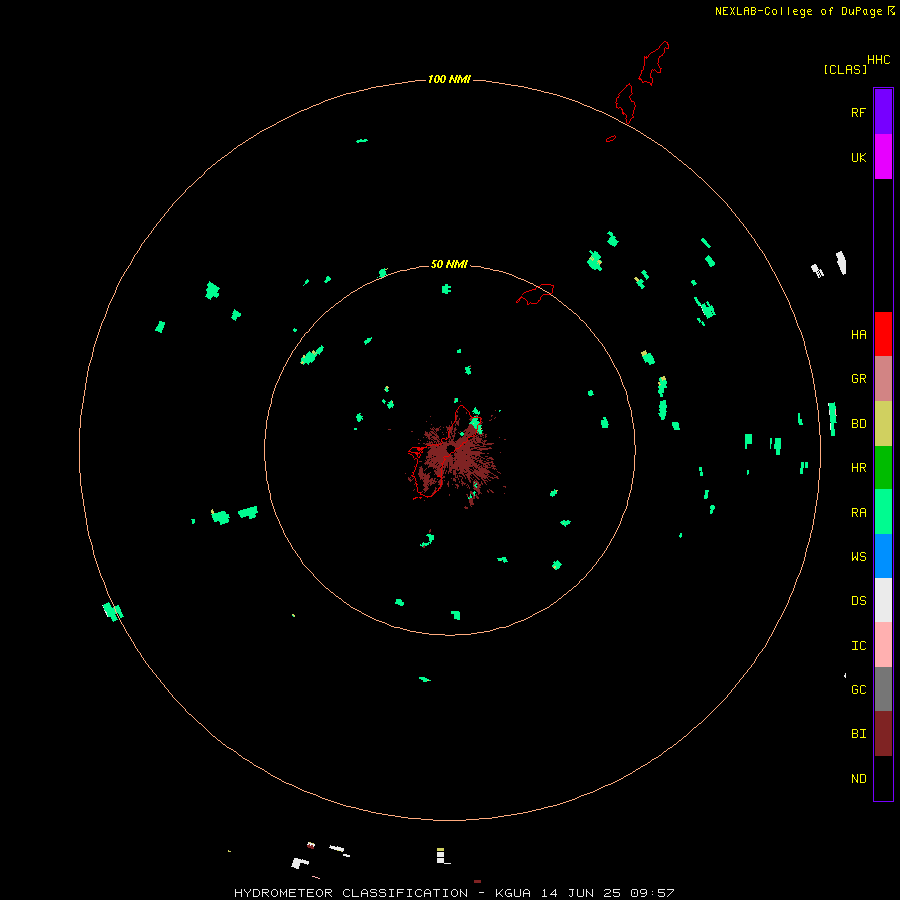Click the 'ND' legend label
The width and height of the screenshot is (900, 900).
coord(858,779)
